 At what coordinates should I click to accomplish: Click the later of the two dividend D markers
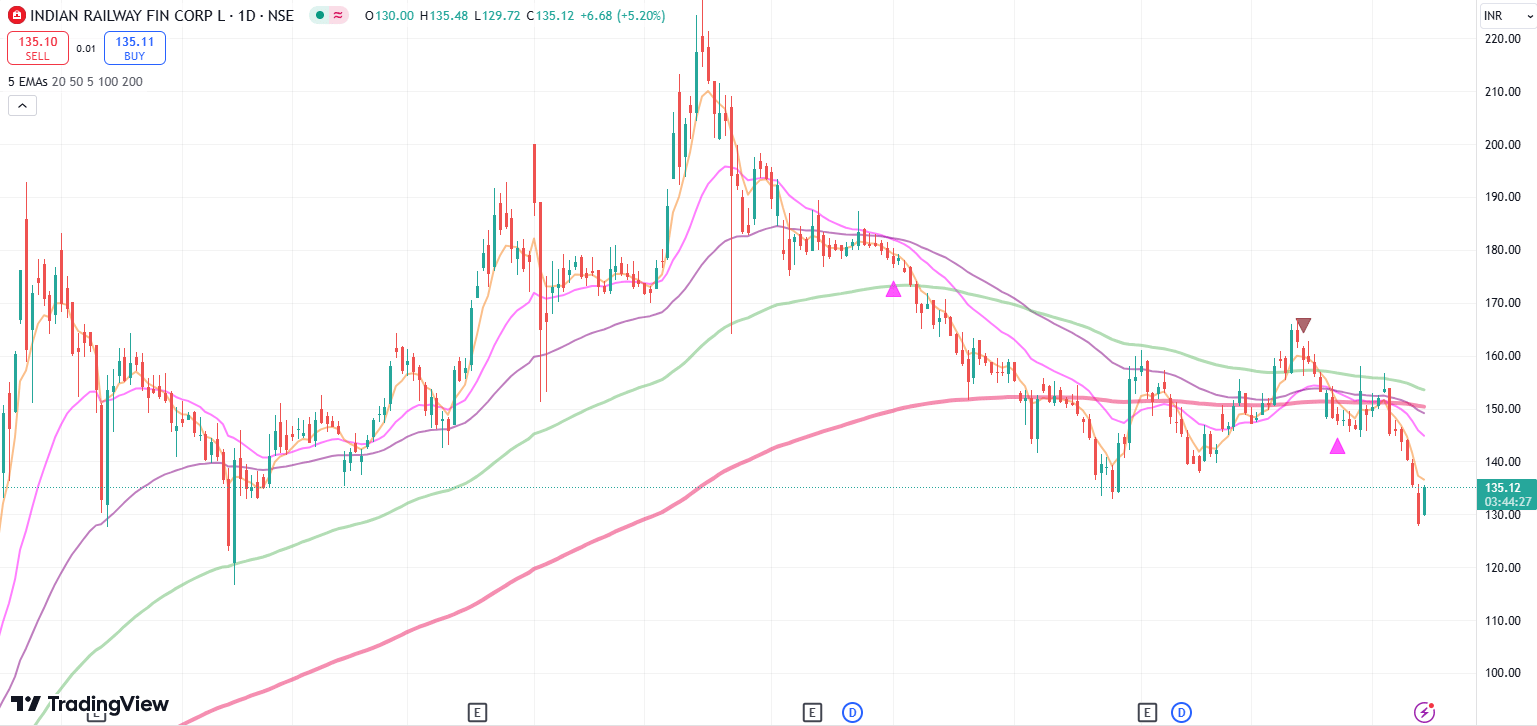pos(1181,712)
